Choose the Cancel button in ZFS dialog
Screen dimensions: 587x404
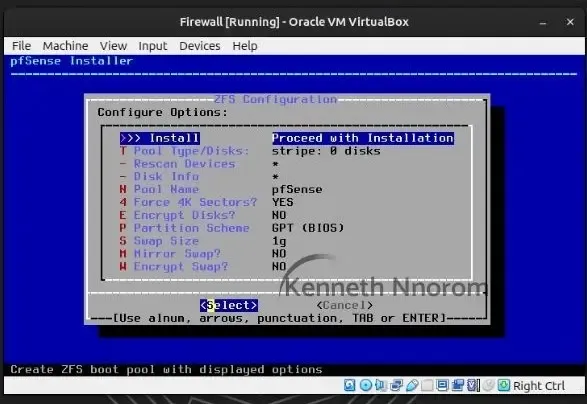click(344, 305)
